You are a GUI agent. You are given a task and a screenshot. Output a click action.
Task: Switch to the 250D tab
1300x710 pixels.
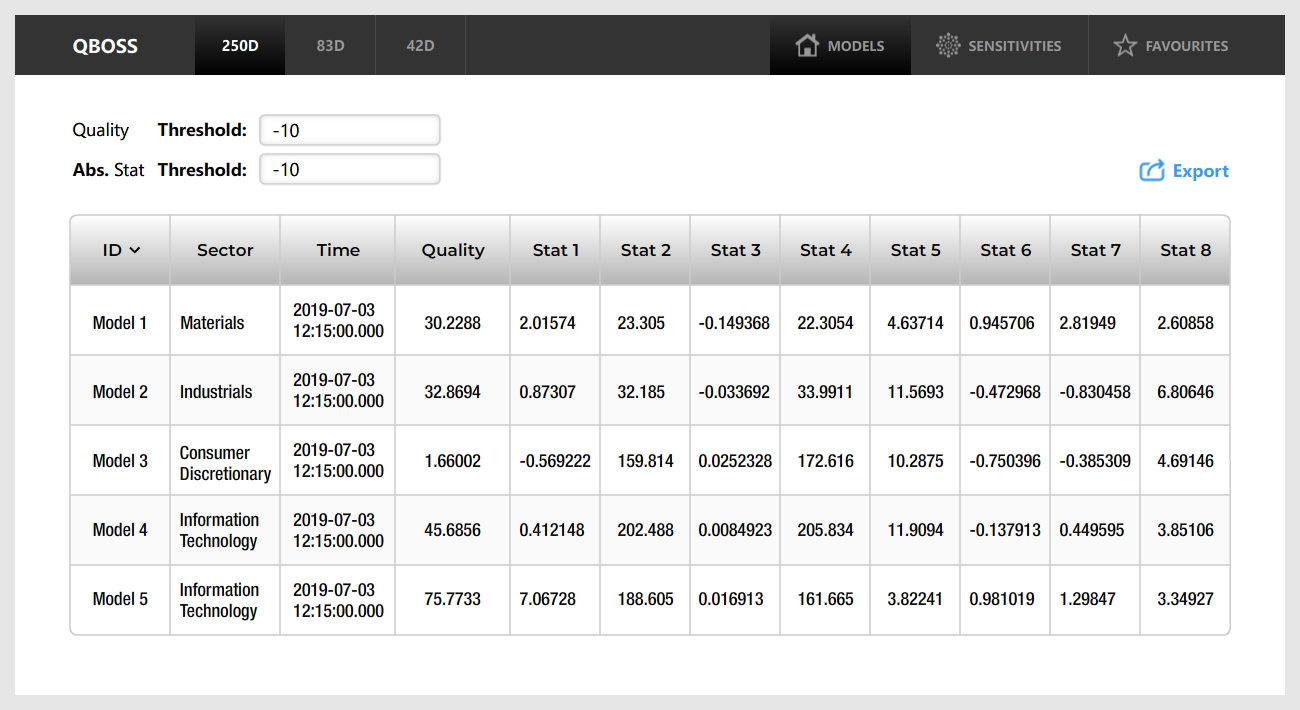click(240, 46)
